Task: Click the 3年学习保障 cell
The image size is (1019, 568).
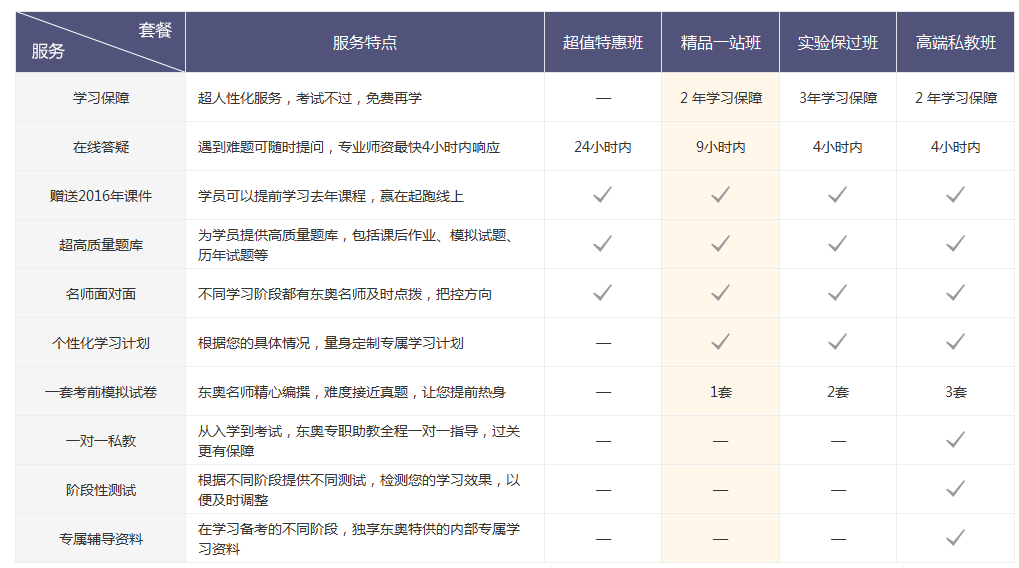Action: [x=837, y=98]
